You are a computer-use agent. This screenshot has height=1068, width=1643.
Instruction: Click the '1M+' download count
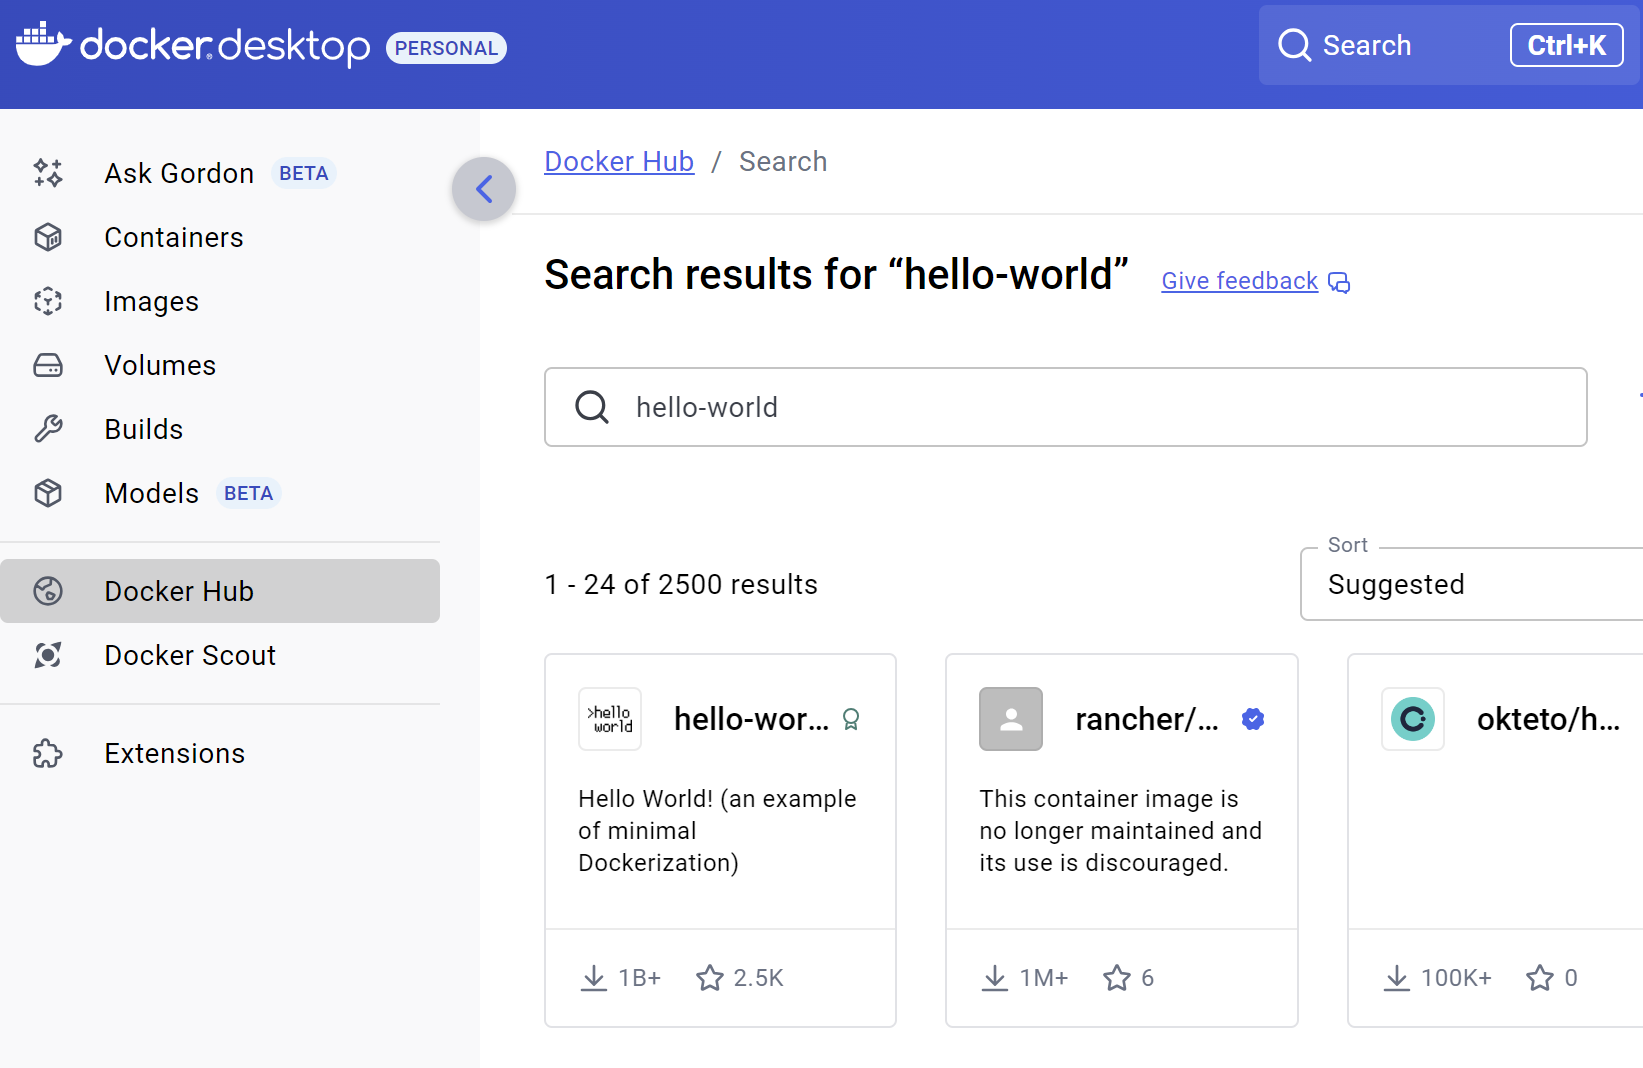1044,978
